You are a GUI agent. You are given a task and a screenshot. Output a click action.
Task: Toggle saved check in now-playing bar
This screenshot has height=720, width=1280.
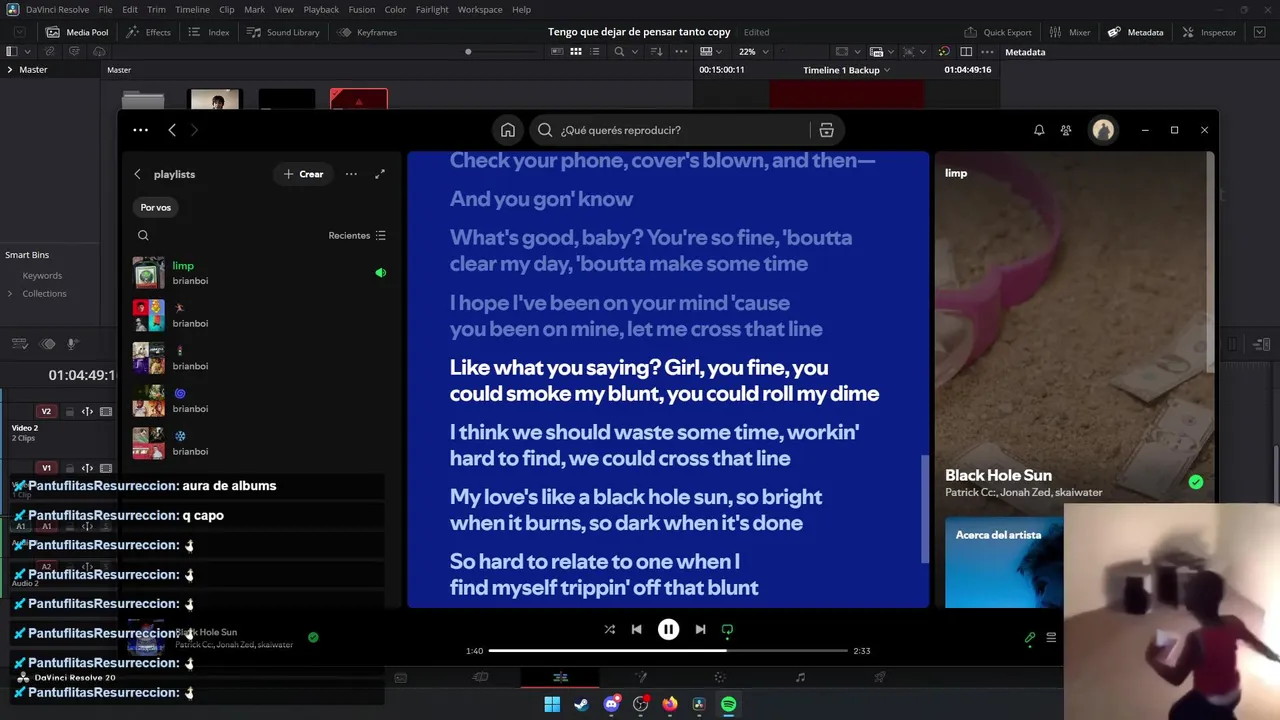313,637
